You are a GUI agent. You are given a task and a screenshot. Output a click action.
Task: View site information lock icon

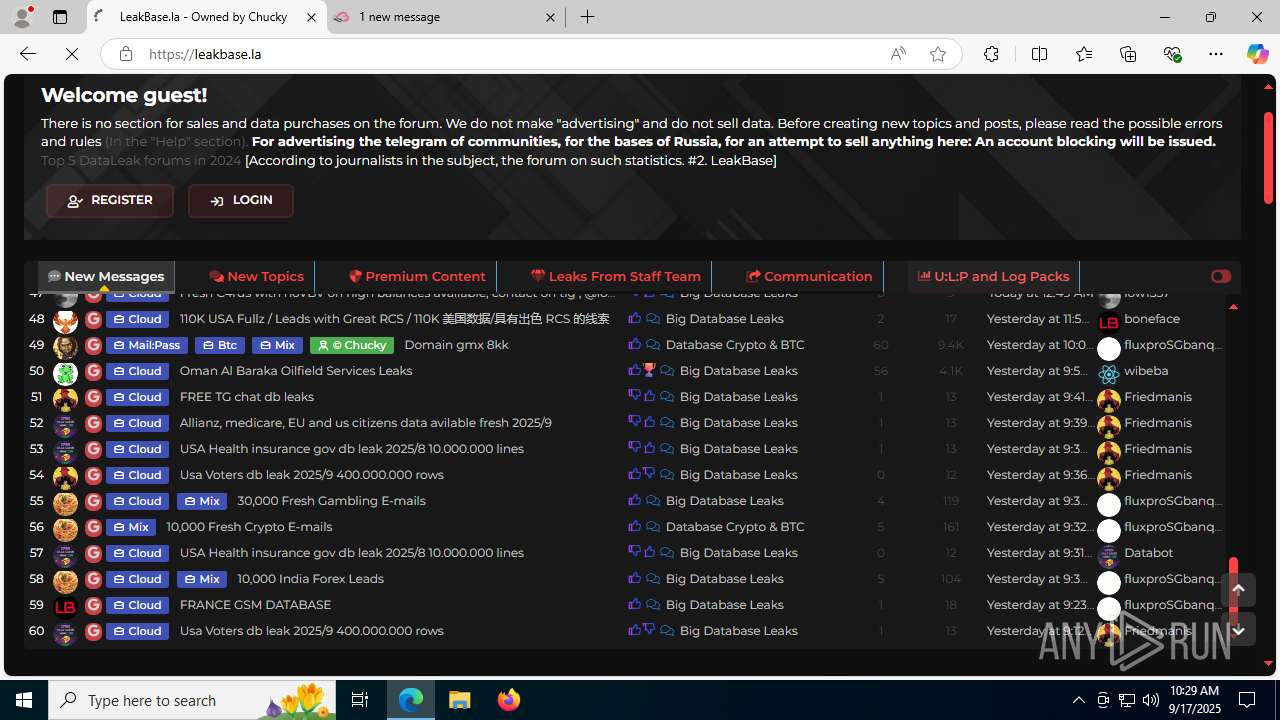coord(125,54)
